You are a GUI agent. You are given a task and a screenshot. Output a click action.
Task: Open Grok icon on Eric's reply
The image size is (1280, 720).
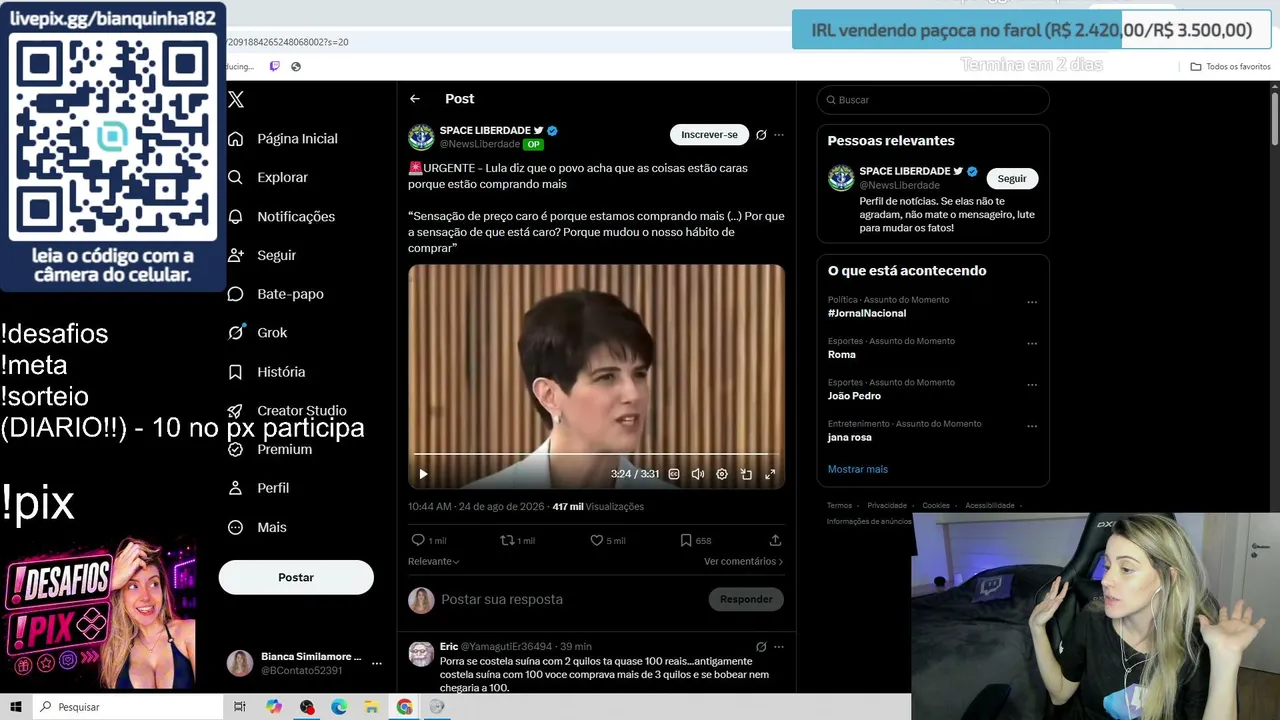(x=761, y=647)
